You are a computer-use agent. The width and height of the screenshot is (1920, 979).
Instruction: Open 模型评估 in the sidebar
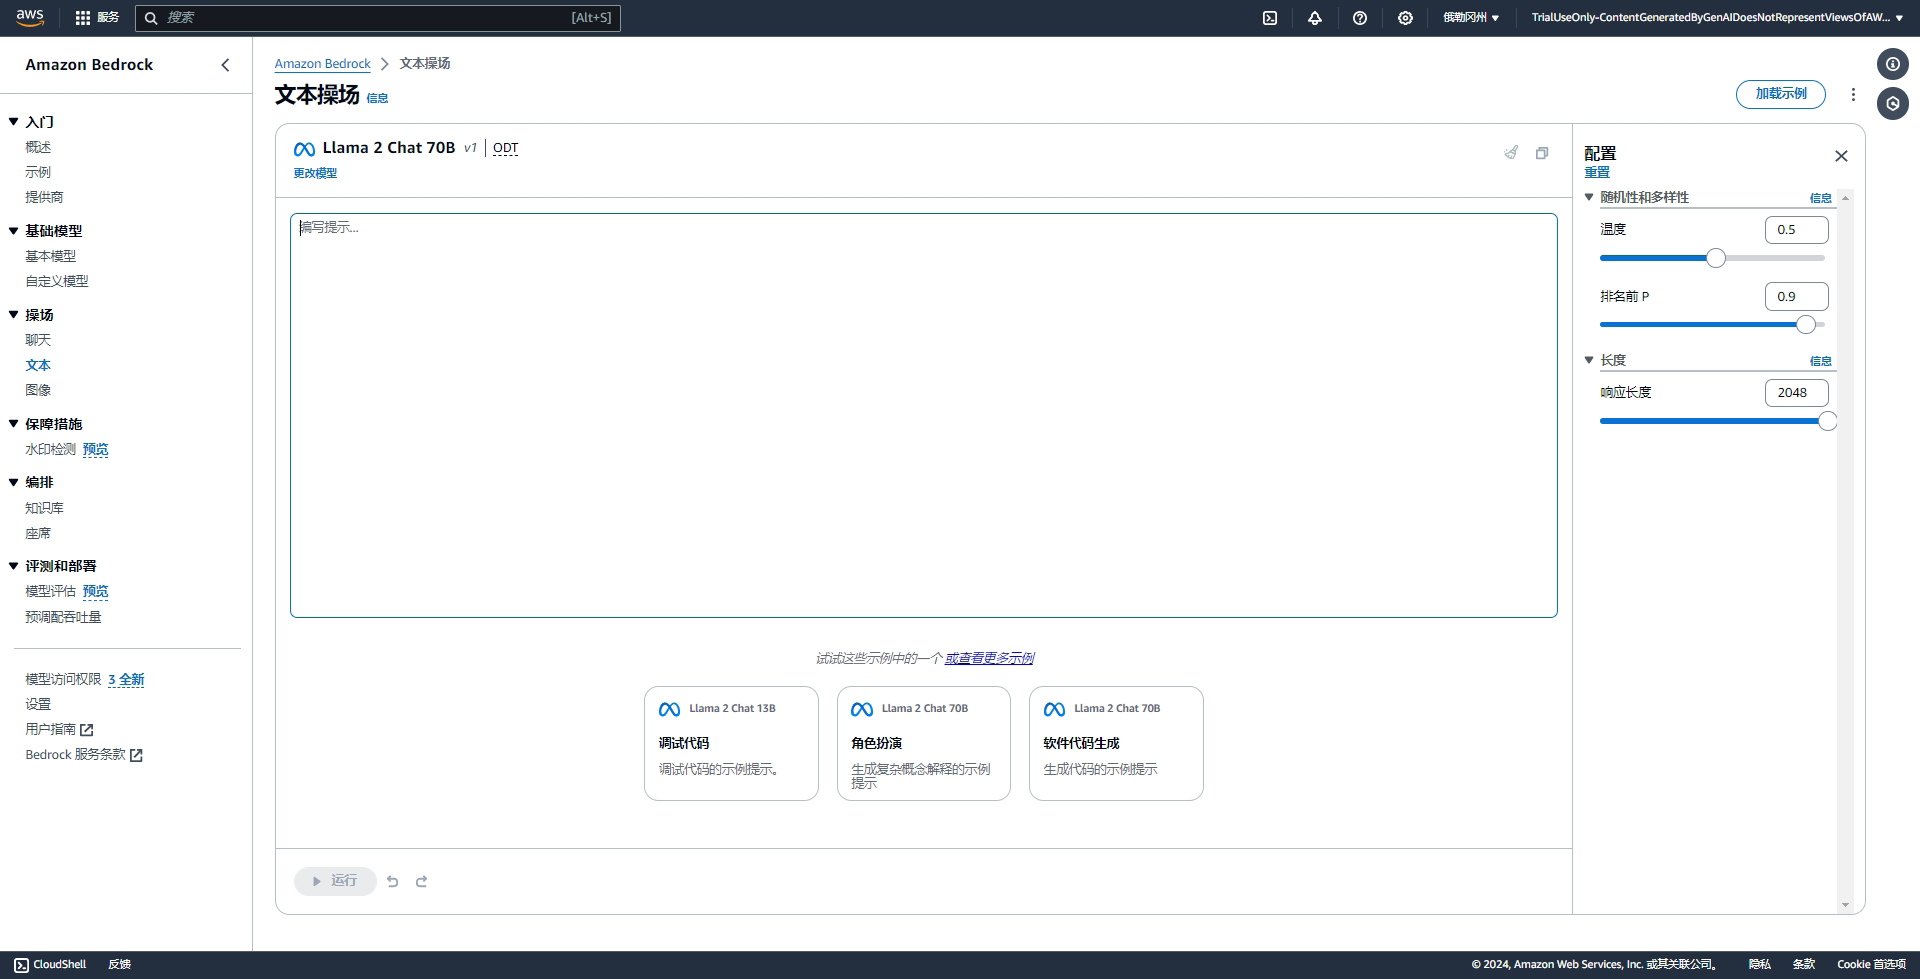pyautogui.click(x=50, y=591)
